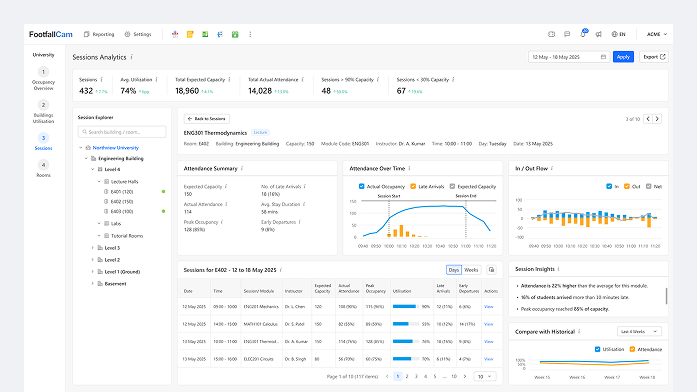The height and width of the screenshot is (392, 697).
Task: Change language via EN globe
Action: pos(618,34)
